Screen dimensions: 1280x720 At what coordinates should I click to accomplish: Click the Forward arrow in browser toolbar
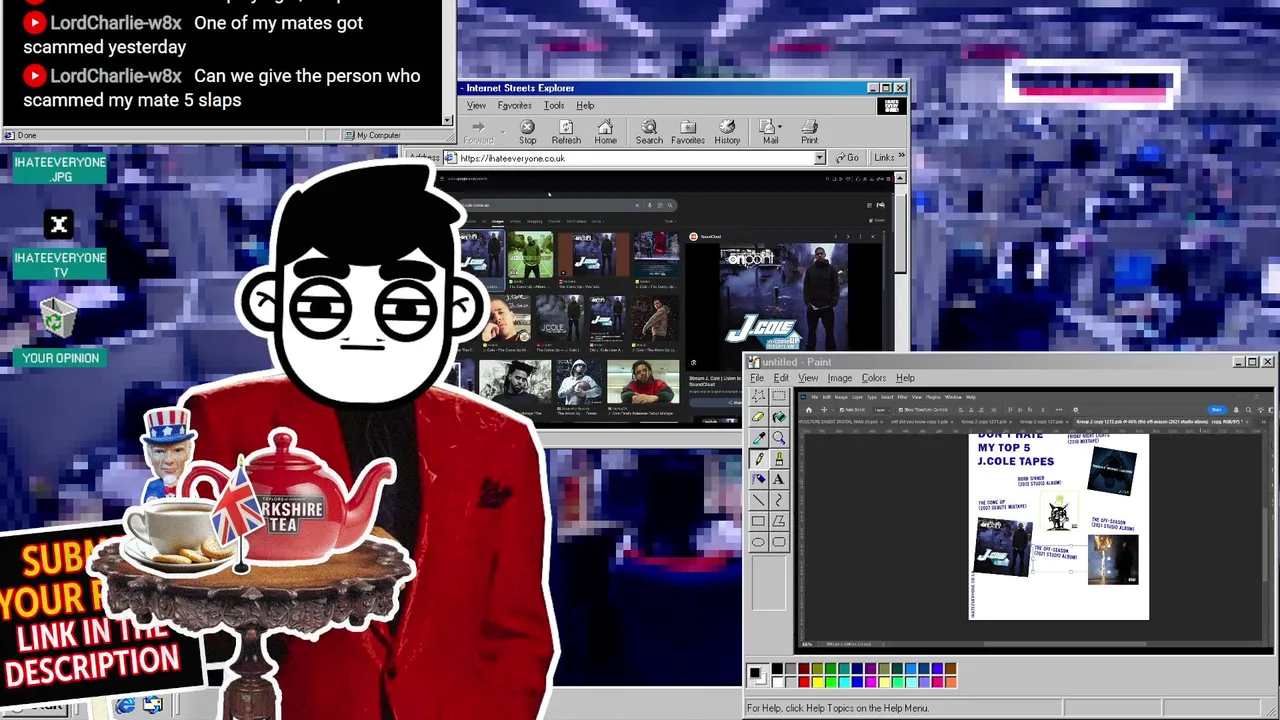point(478,132)
